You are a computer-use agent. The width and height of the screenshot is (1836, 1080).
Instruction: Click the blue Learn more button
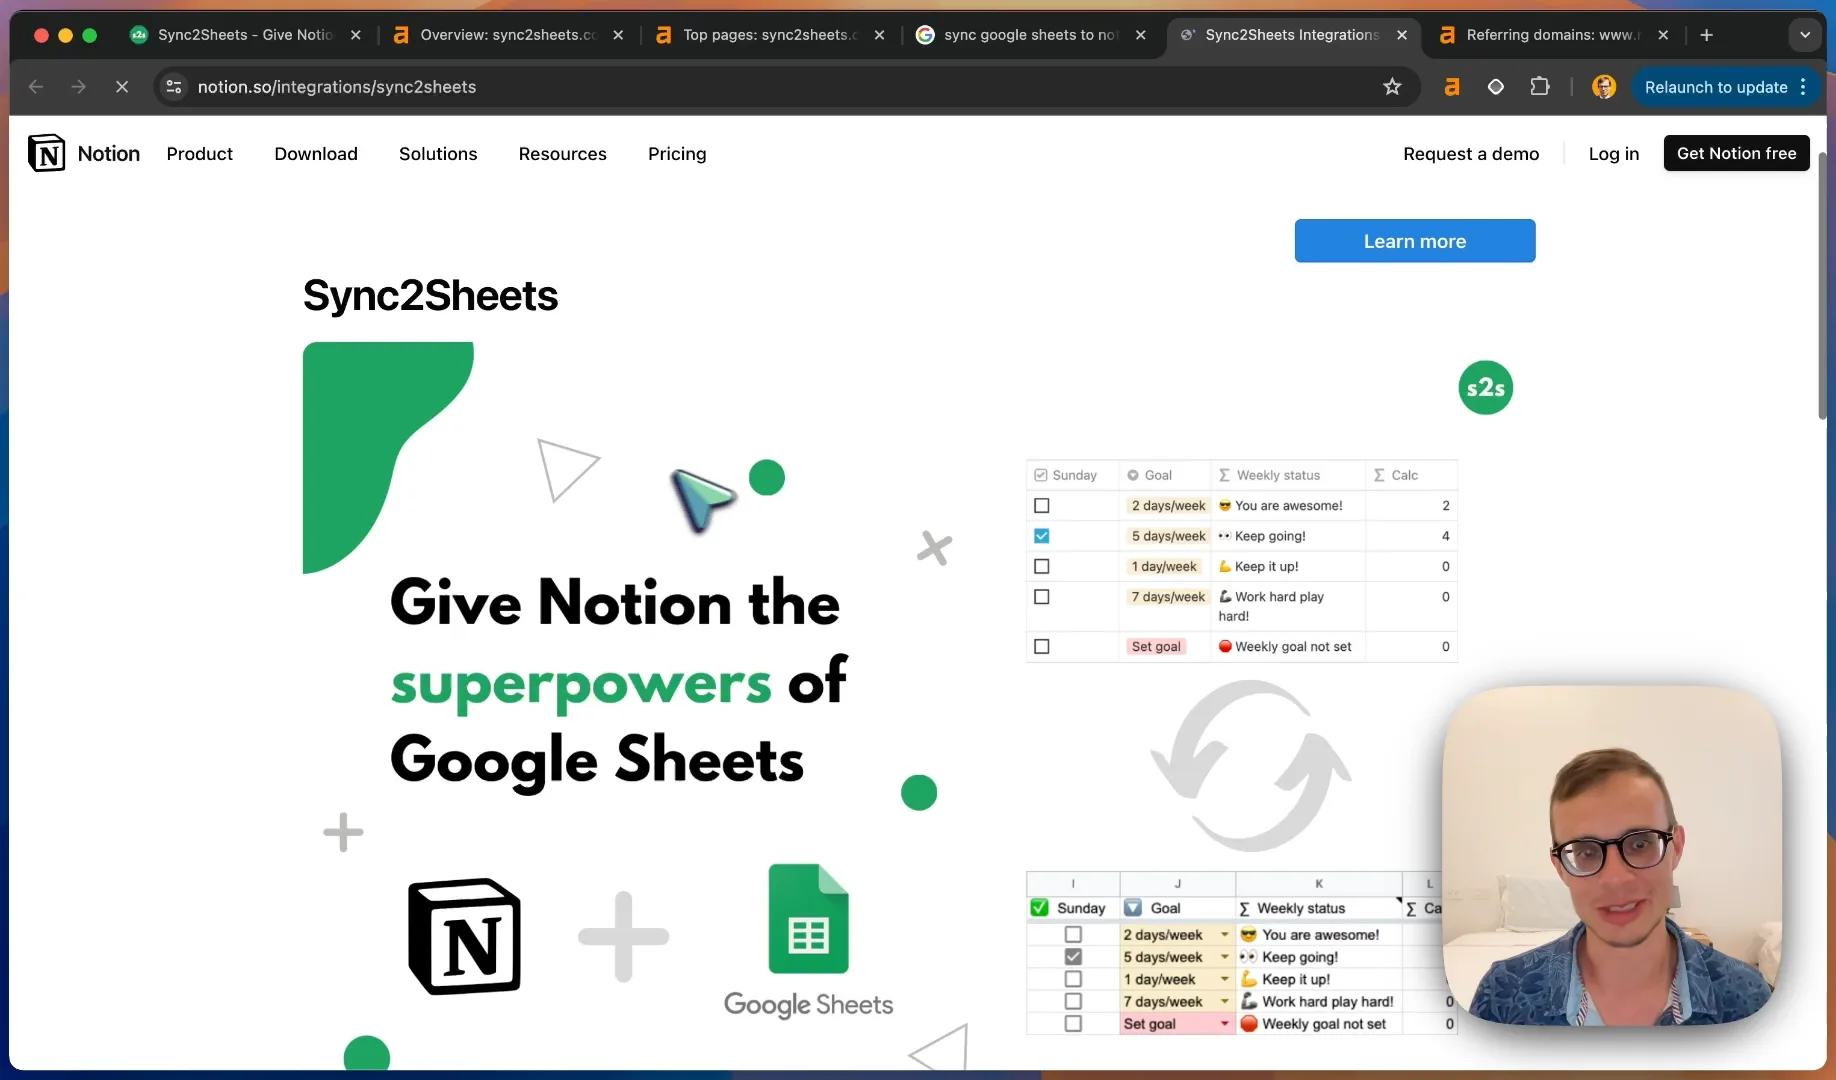1414,241
